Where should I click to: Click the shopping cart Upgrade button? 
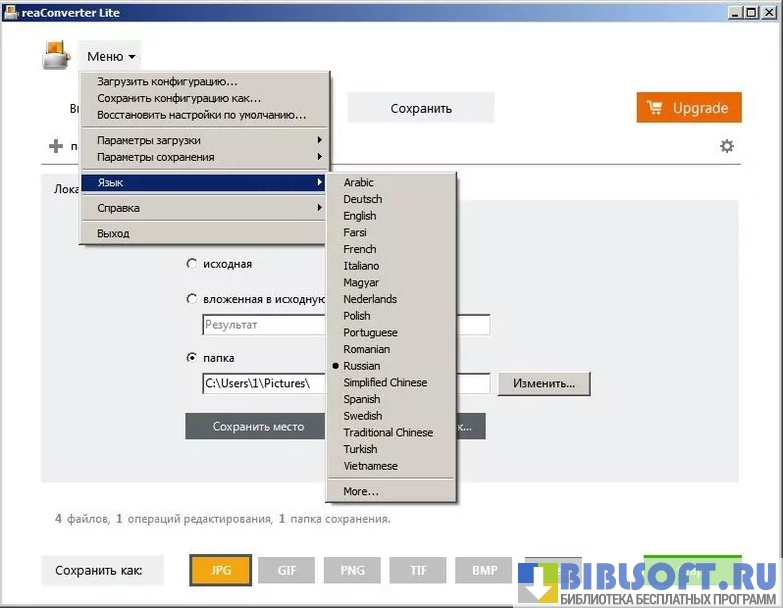click(689, 108)
